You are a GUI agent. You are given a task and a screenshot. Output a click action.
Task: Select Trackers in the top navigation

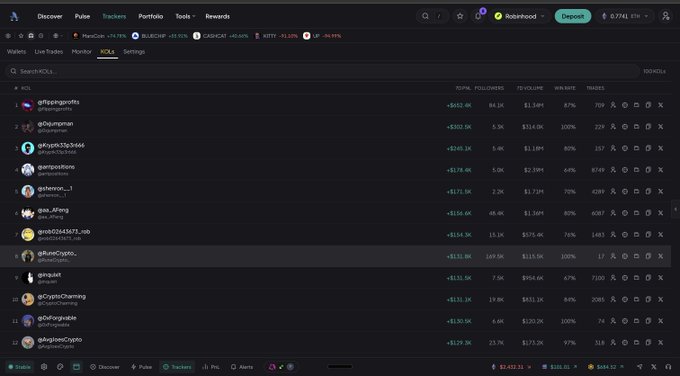coord(114,16)
